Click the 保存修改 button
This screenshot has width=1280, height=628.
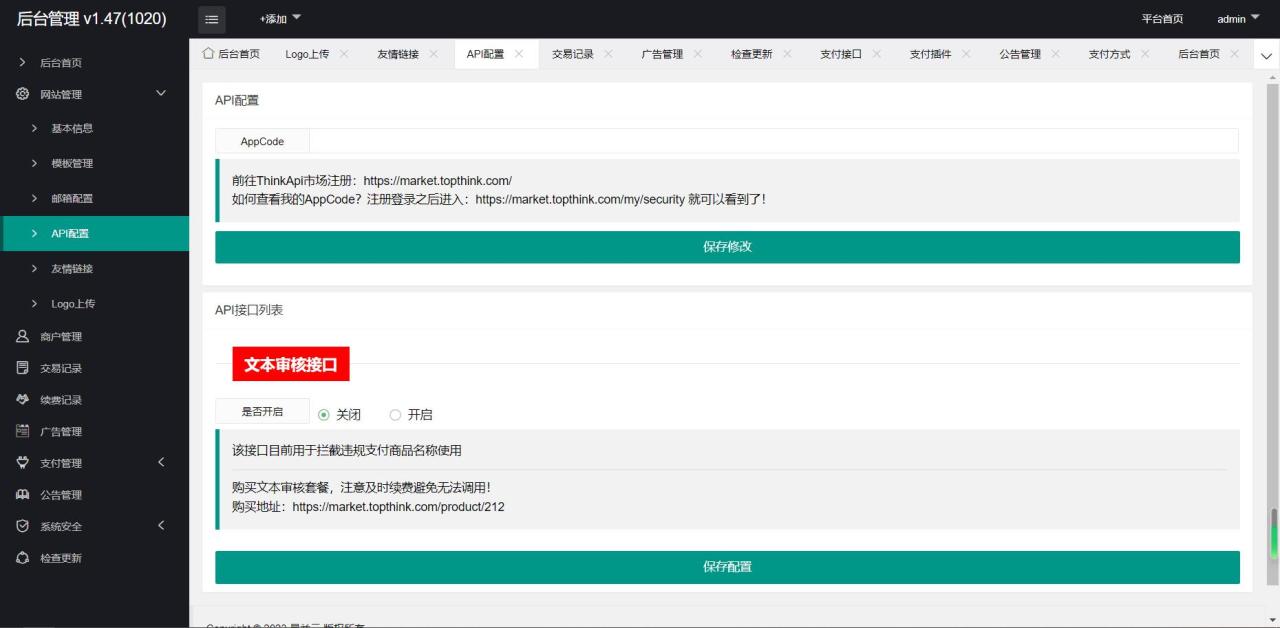(727, 247)
